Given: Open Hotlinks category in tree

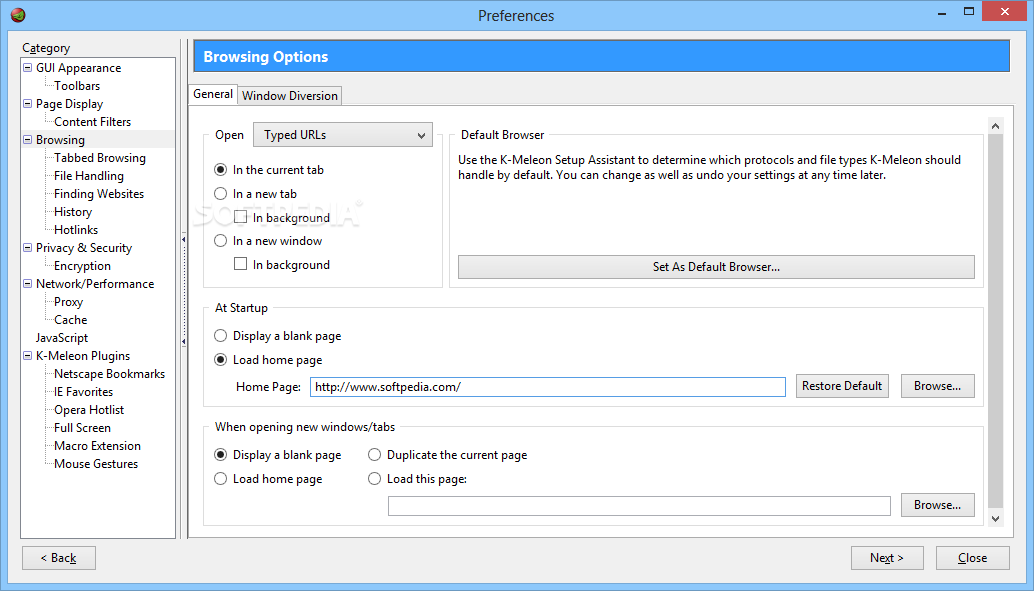Looking at the screenshot, I should point(76,230).
